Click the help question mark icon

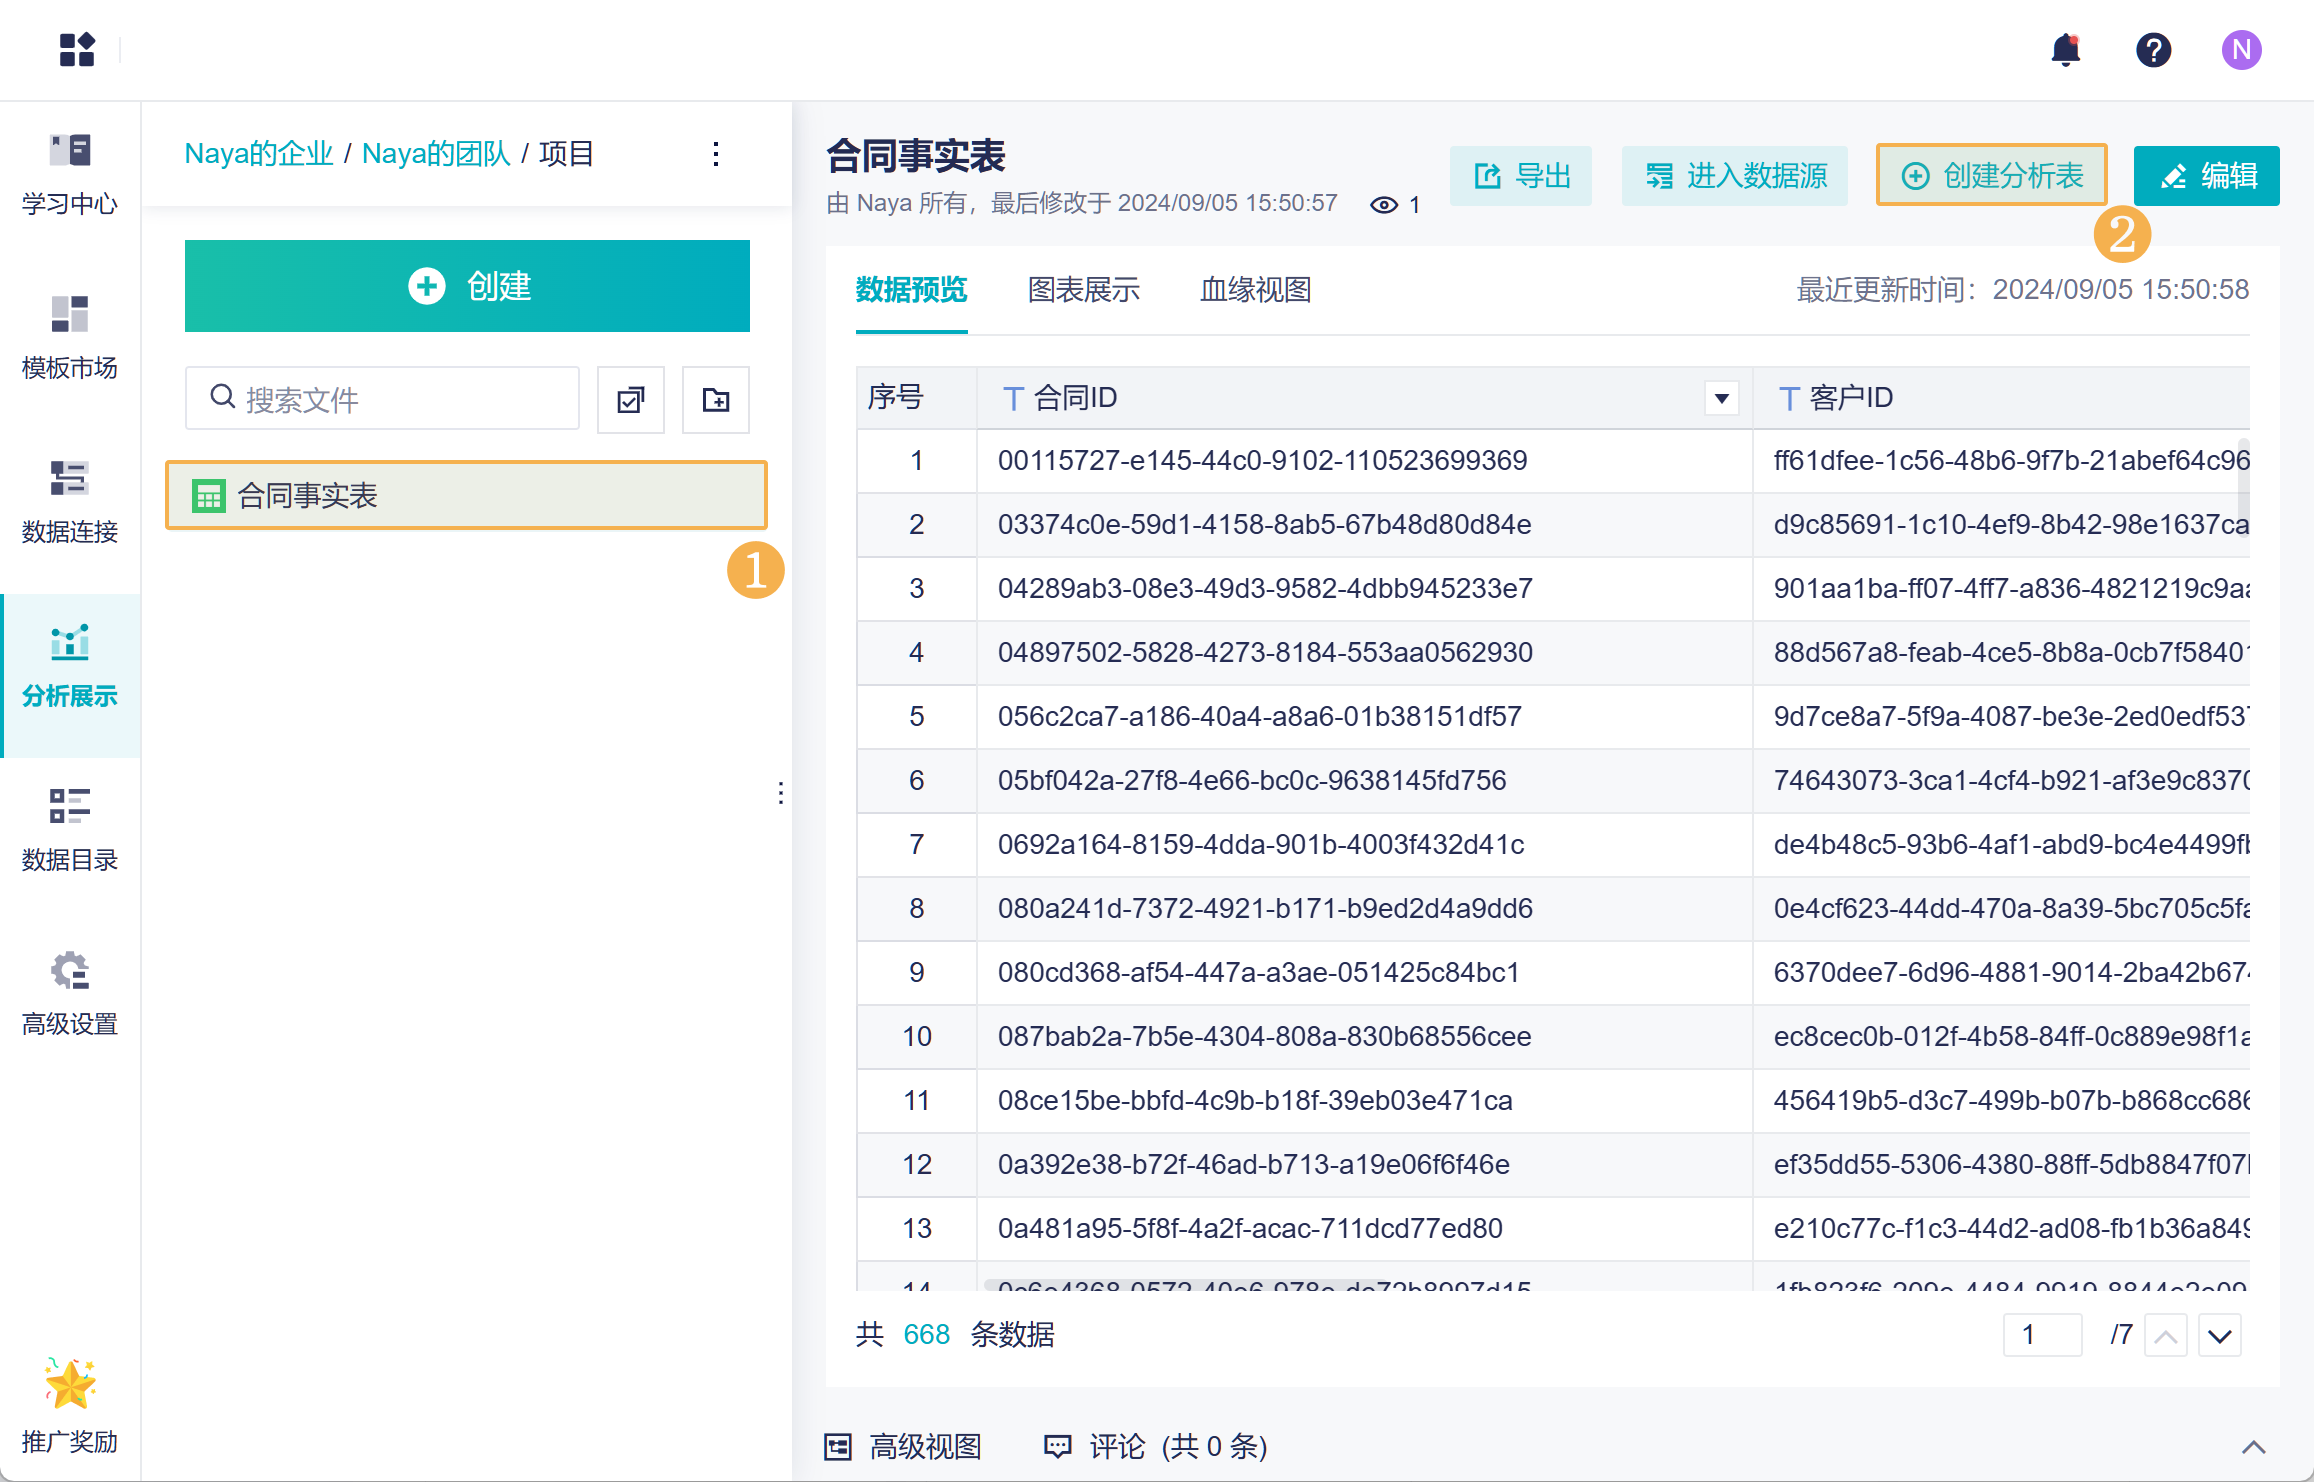coord(2153,50)
